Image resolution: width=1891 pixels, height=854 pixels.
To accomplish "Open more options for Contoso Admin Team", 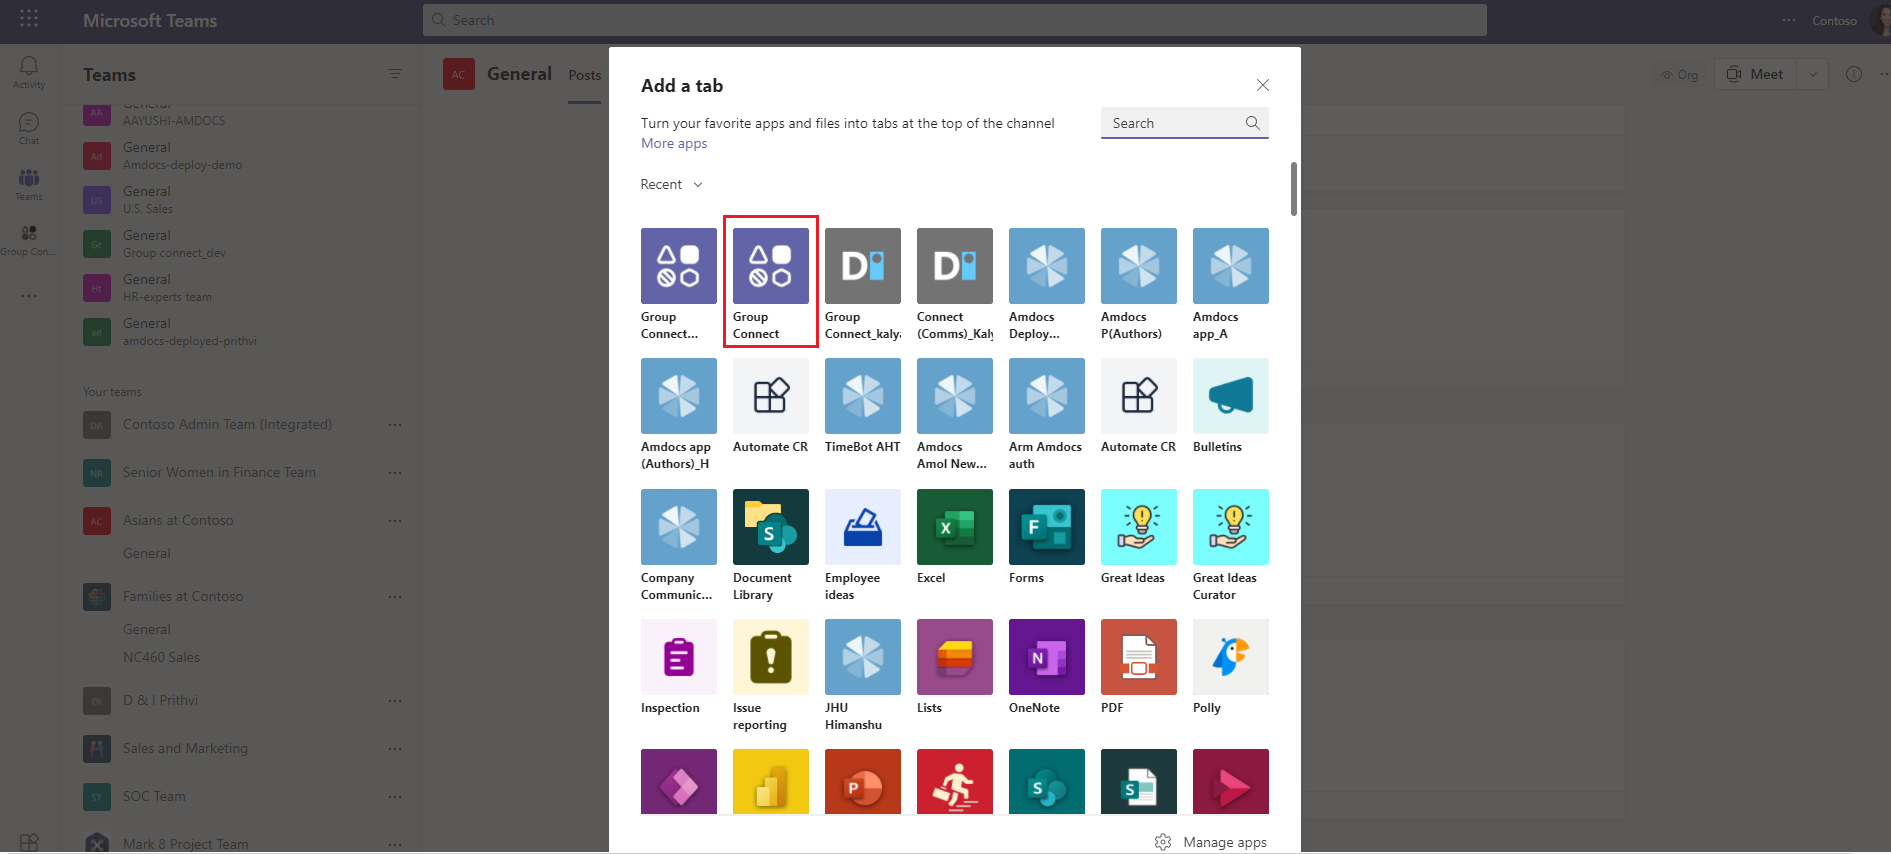I will [395, 425].
